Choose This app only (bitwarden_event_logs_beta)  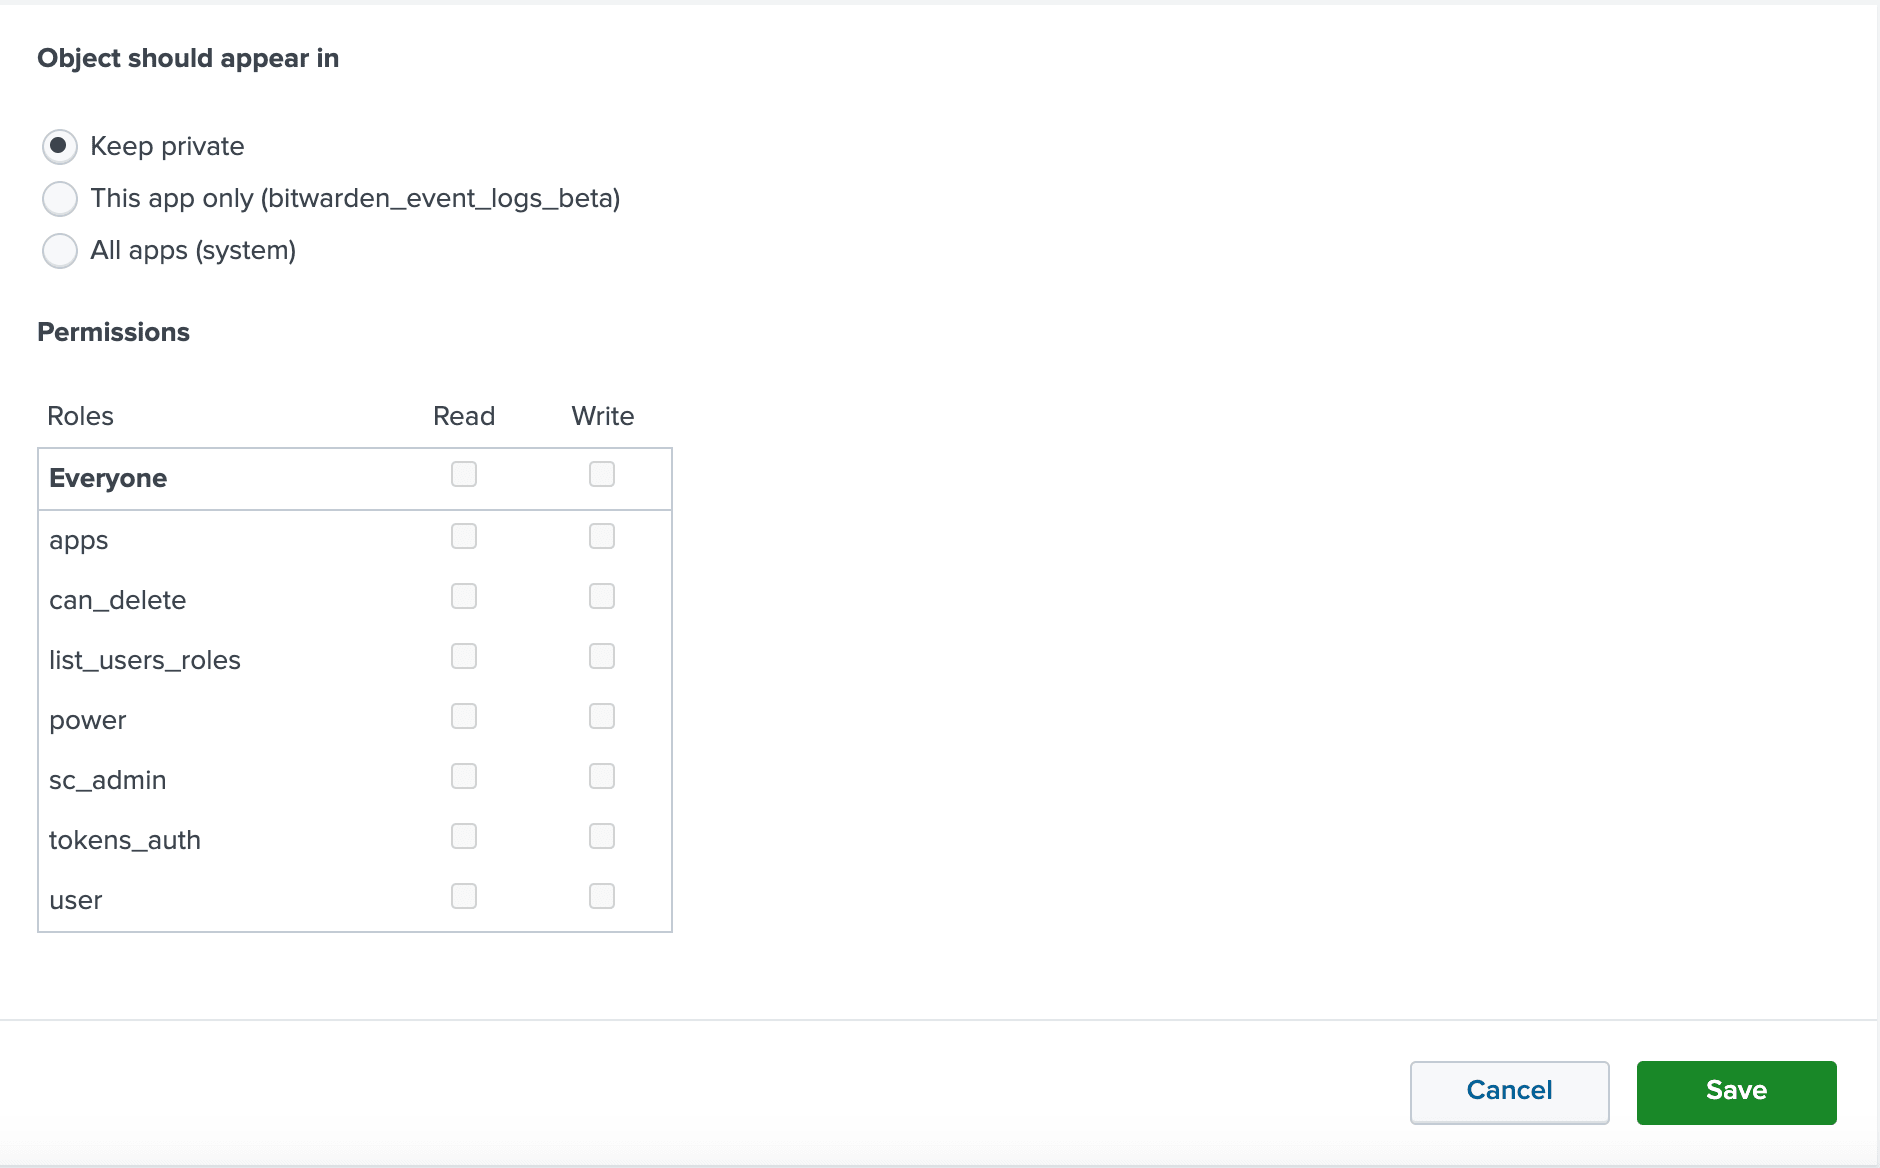click(60, 198)
